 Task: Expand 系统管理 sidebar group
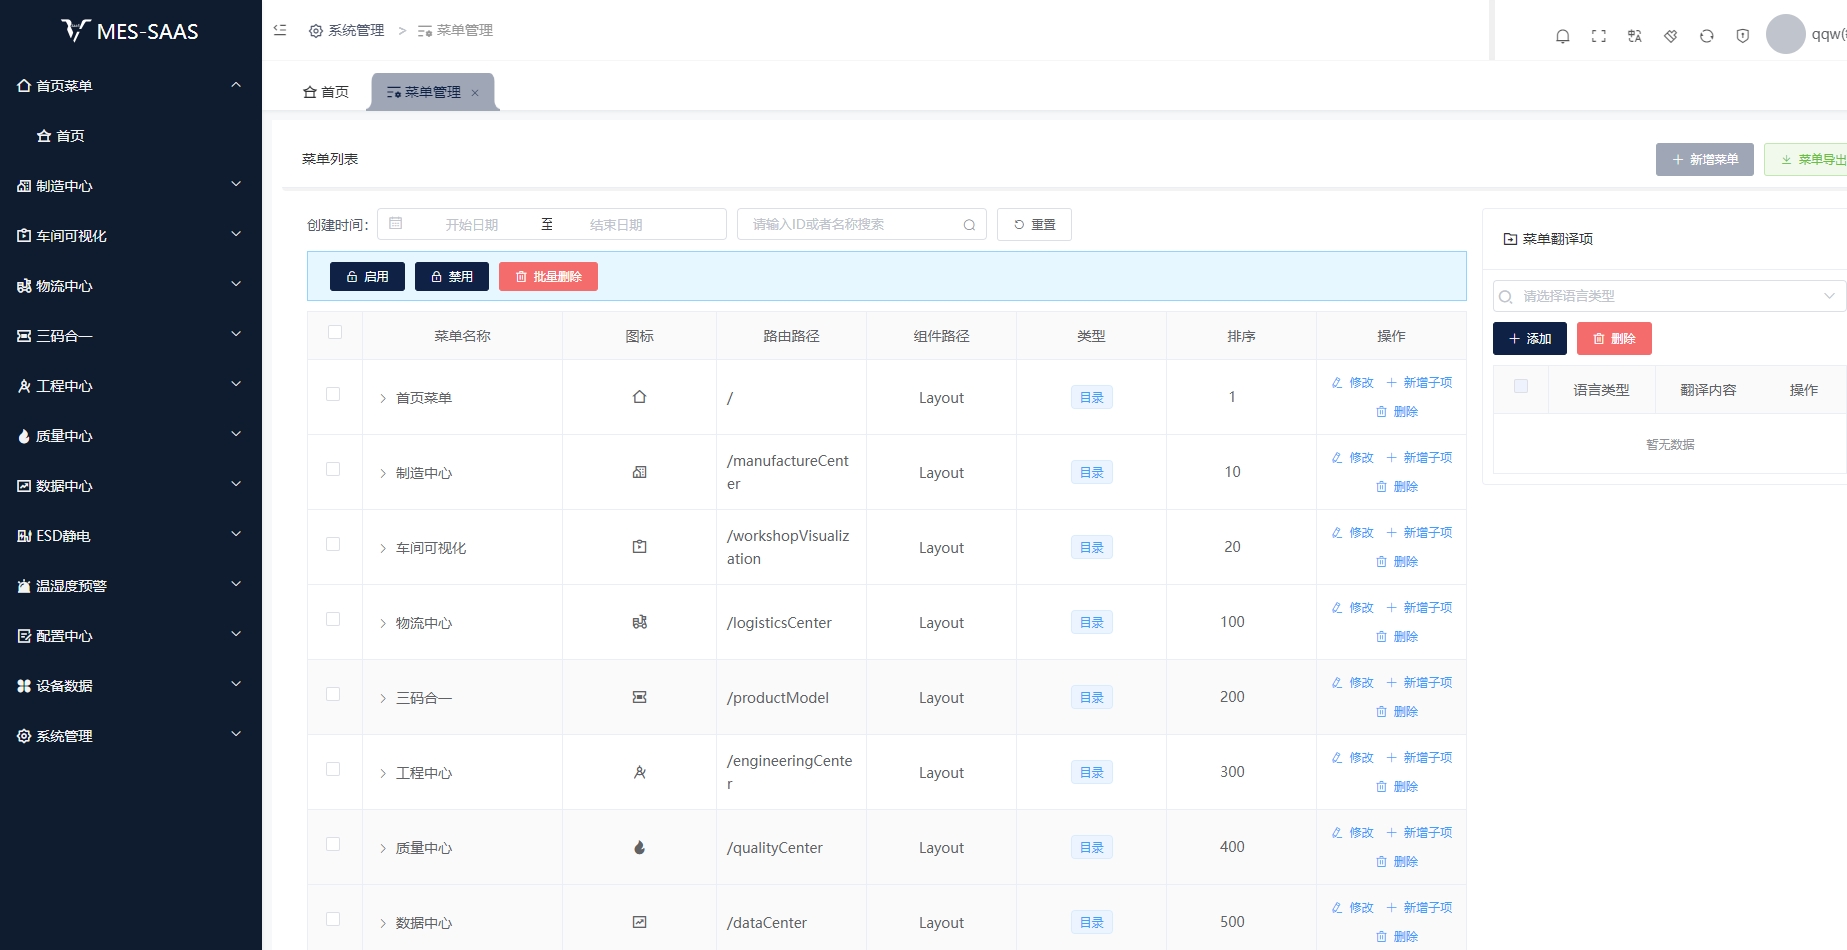[x=131, y=736]
